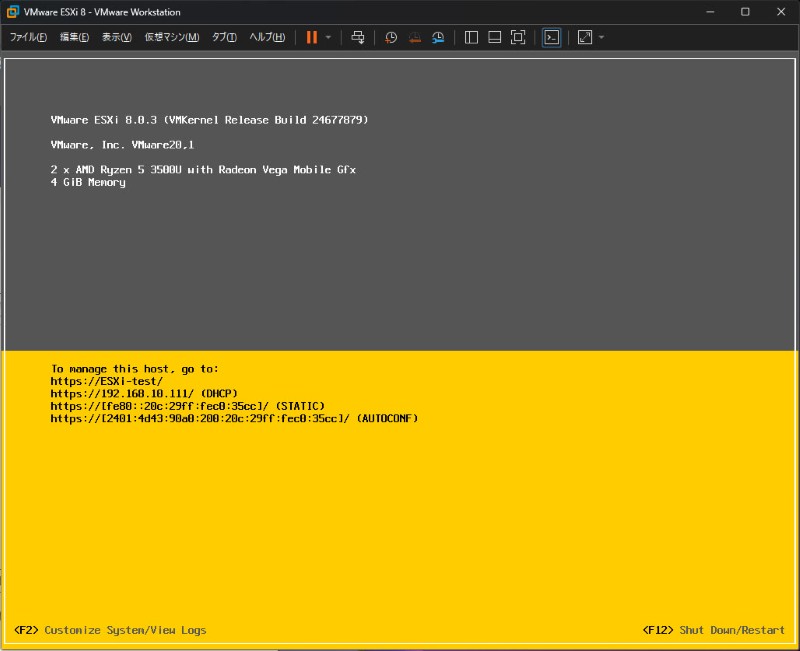
Task: Expand the stretch display dropdown arrow
Action: [601, 38]
